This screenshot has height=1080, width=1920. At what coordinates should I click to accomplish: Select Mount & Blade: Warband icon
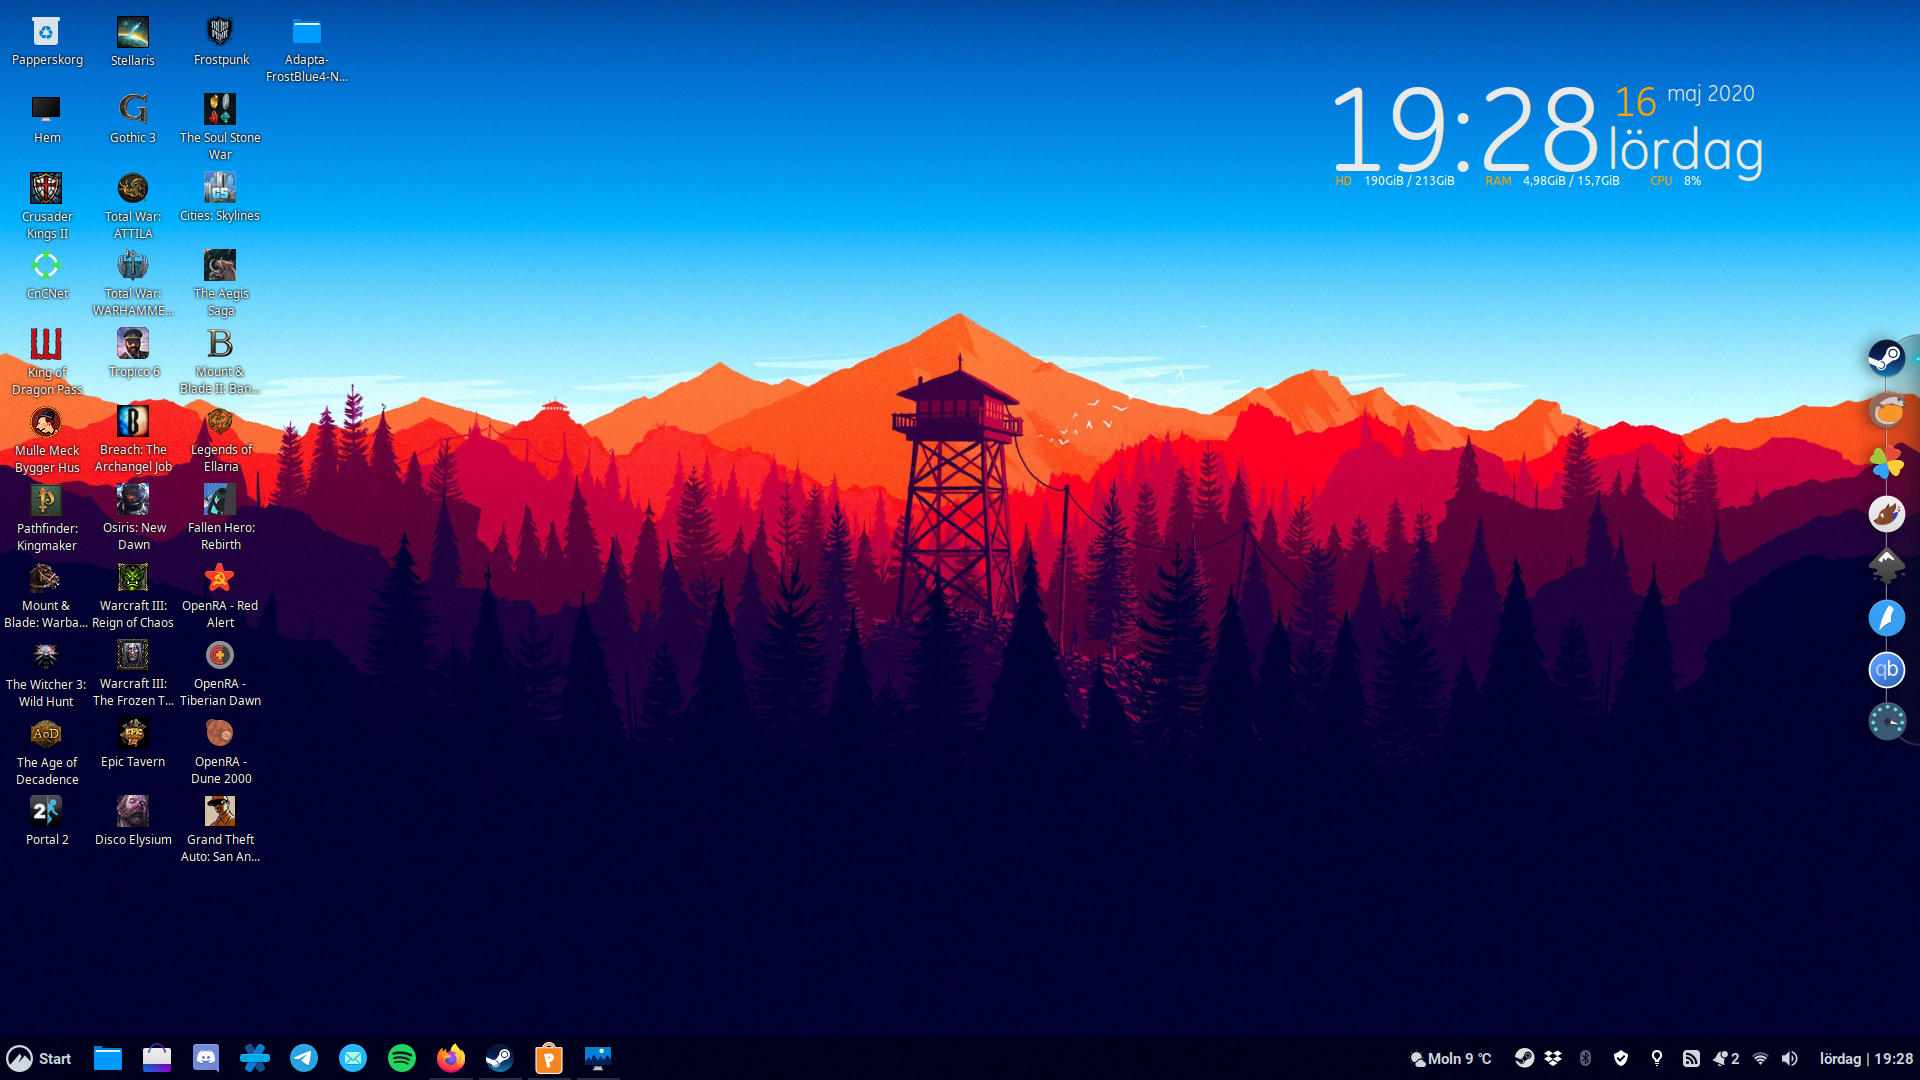click(x=46, y=596)
